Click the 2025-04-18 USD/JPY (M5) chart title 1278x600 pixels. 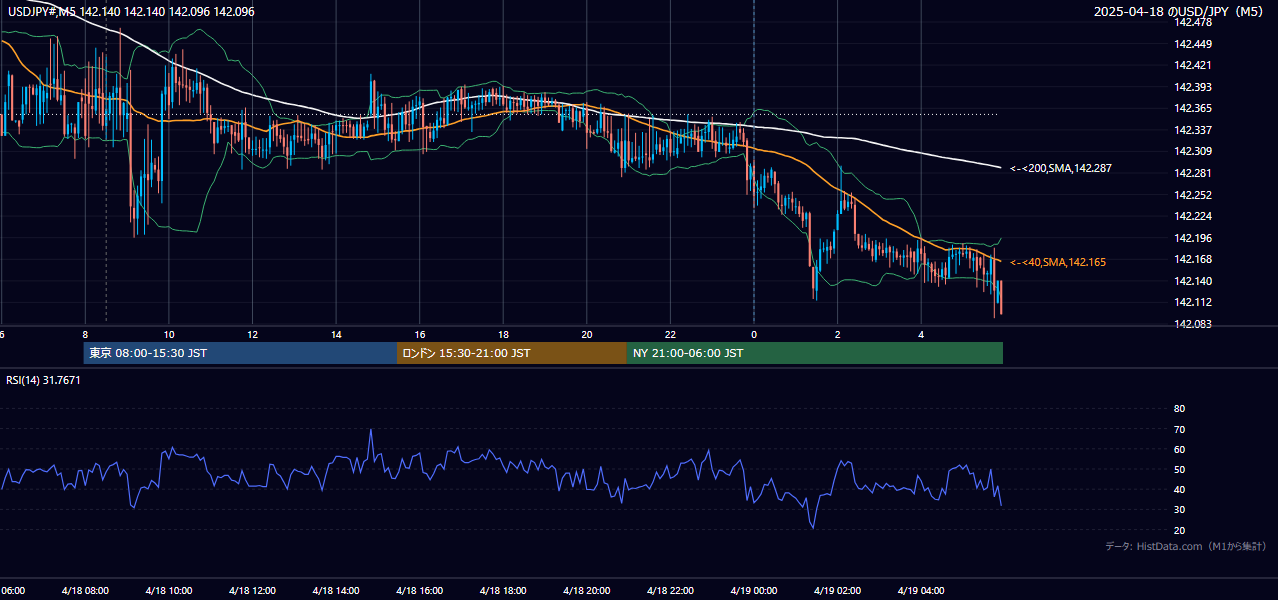[x=1180, y=11]
